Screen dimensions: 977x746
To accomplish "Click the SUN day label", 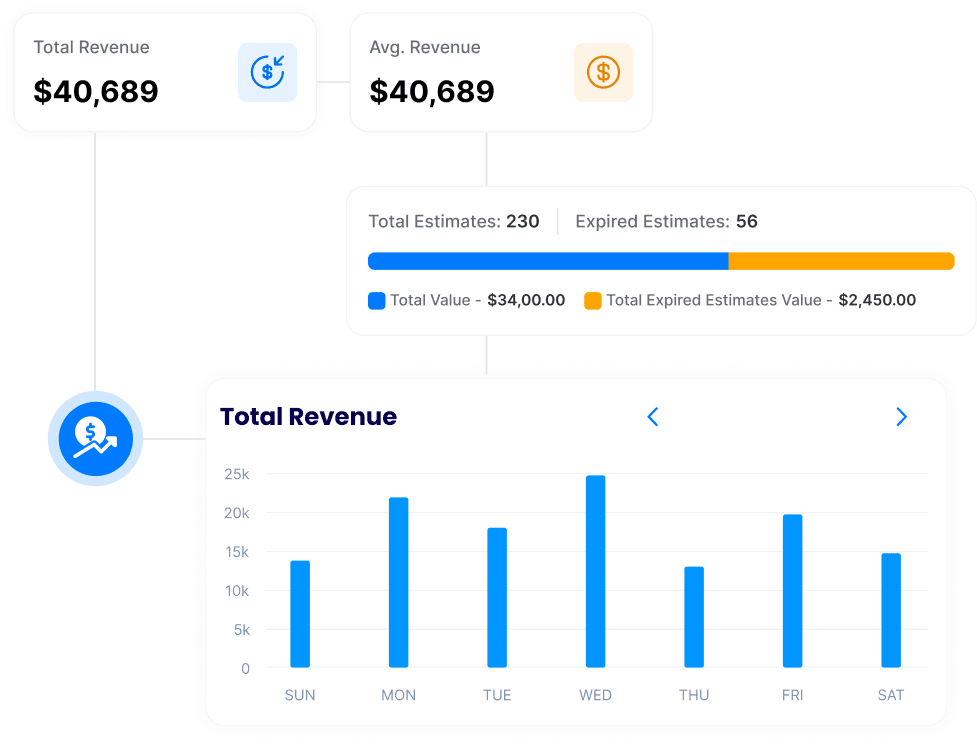I will click(x=300, y=695).
